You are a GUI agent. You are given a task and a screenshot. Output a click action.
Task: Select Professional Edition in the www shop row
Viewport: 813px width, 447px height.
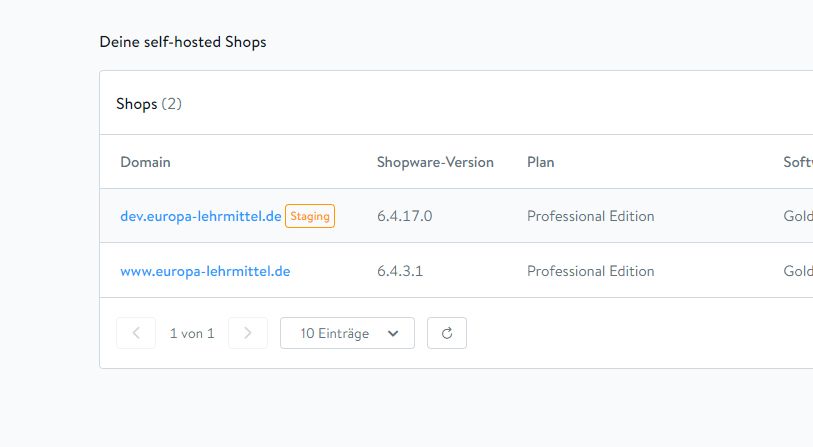590,271
